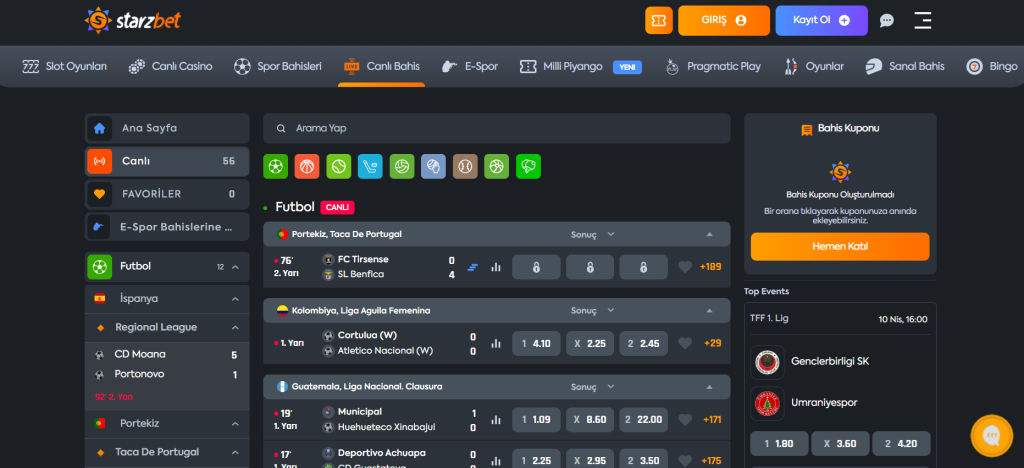Select the volleyball sport filter icon
1024x468 pixels.
(x=402, y=166)
